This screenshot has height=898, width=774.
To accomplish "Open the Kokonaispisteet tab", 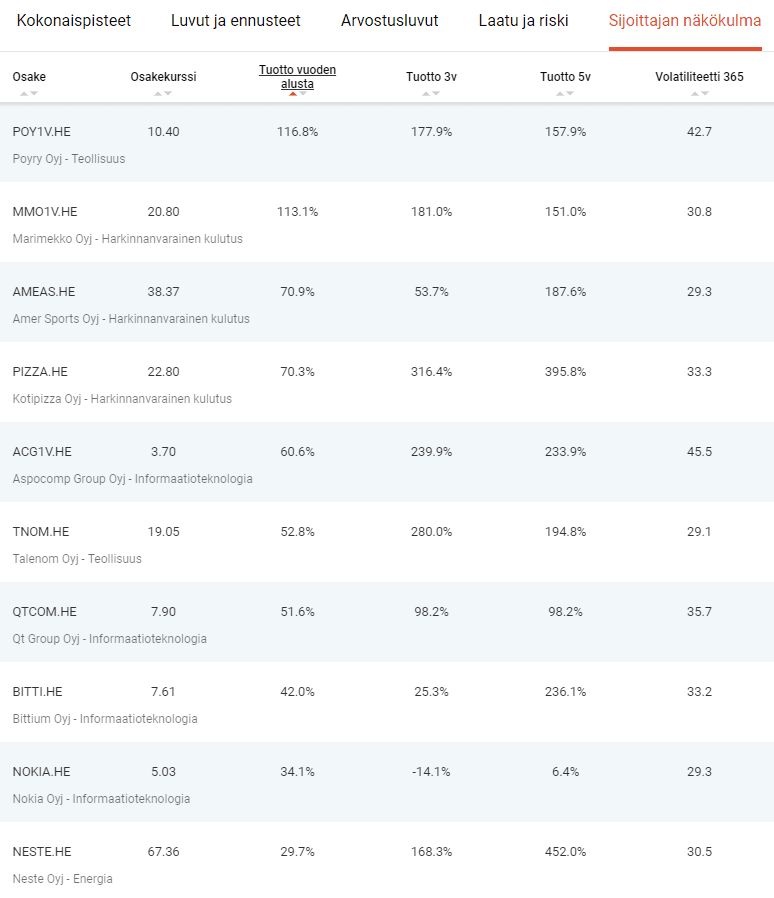I will point(73,21).
